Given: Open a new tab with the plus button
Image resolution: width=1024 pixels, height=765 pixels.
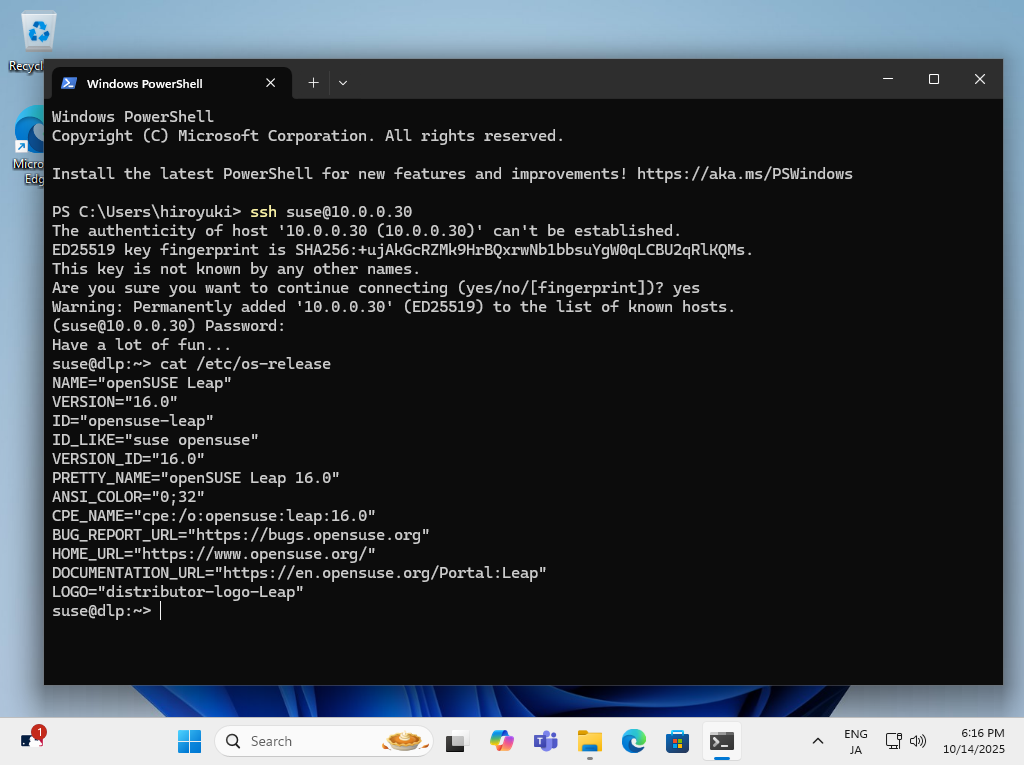Looking at the screenshot, I should point(313,83).
